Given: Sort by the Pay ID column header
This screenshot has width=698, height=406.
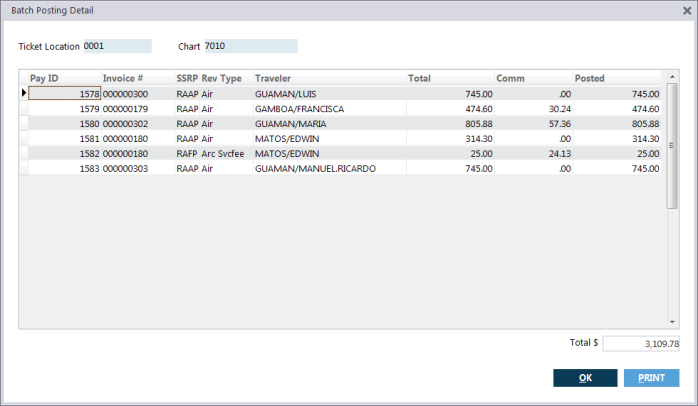Looking at the screenshot, I should click(x=65, y=78).
